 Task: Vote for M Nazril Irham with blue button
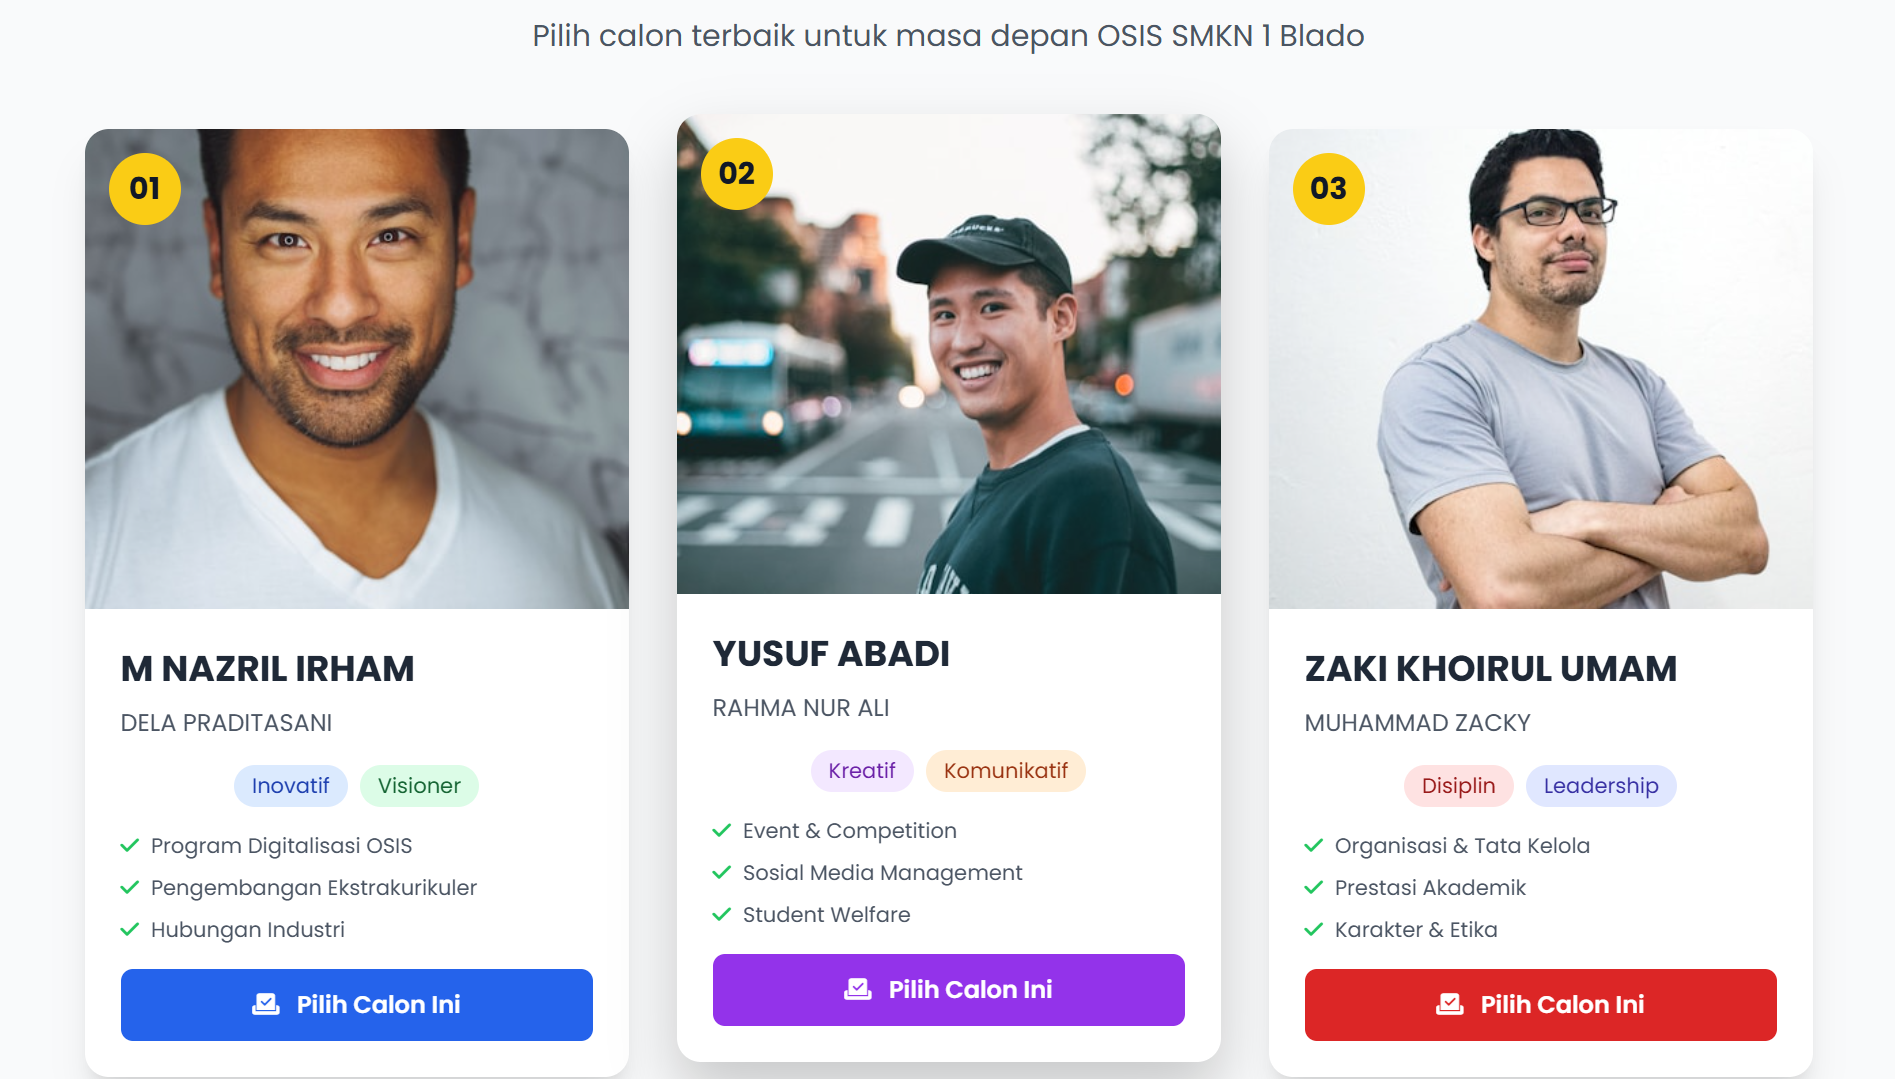coord(357,1004)
